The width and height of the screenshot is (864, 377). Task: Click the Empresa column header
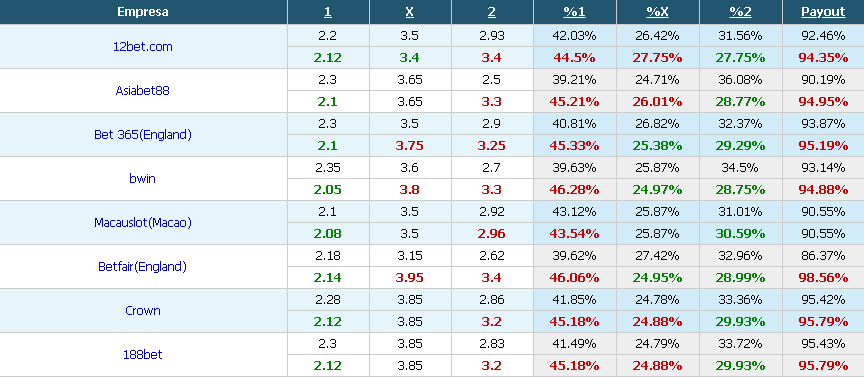(x=143, y=12)
